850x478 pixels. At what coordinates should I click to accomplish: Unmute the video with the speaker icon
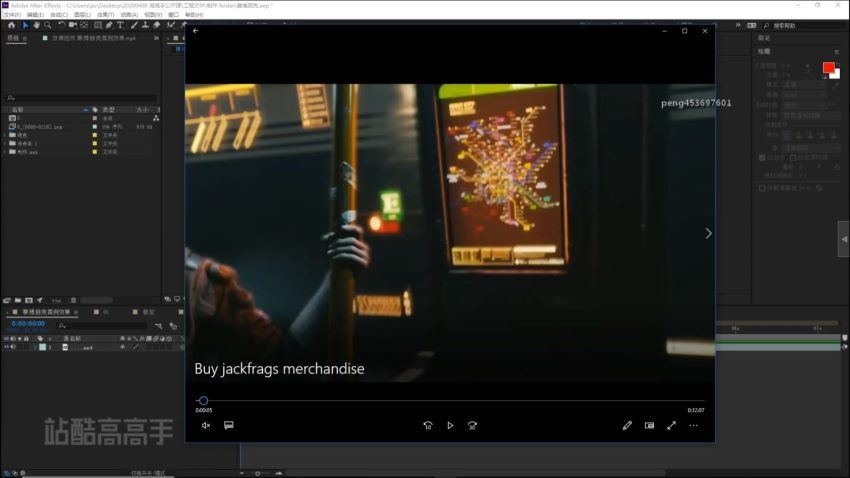pos(206,425)
